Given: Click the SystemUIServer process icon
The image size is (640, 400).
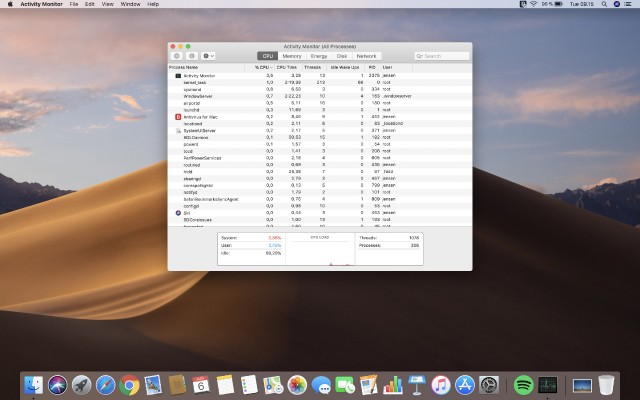Looking at the screenshot, I should (178, 131).
